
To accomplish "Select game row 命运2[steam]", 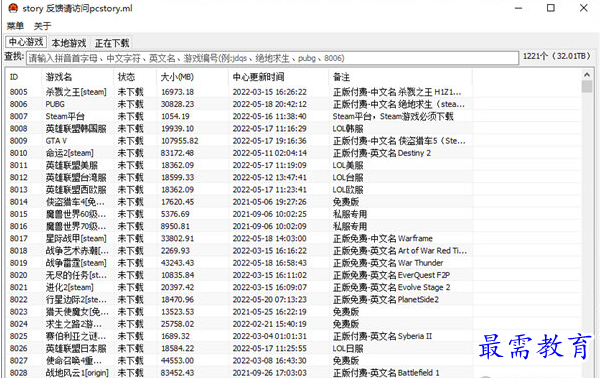I will (x=239, y=153).
